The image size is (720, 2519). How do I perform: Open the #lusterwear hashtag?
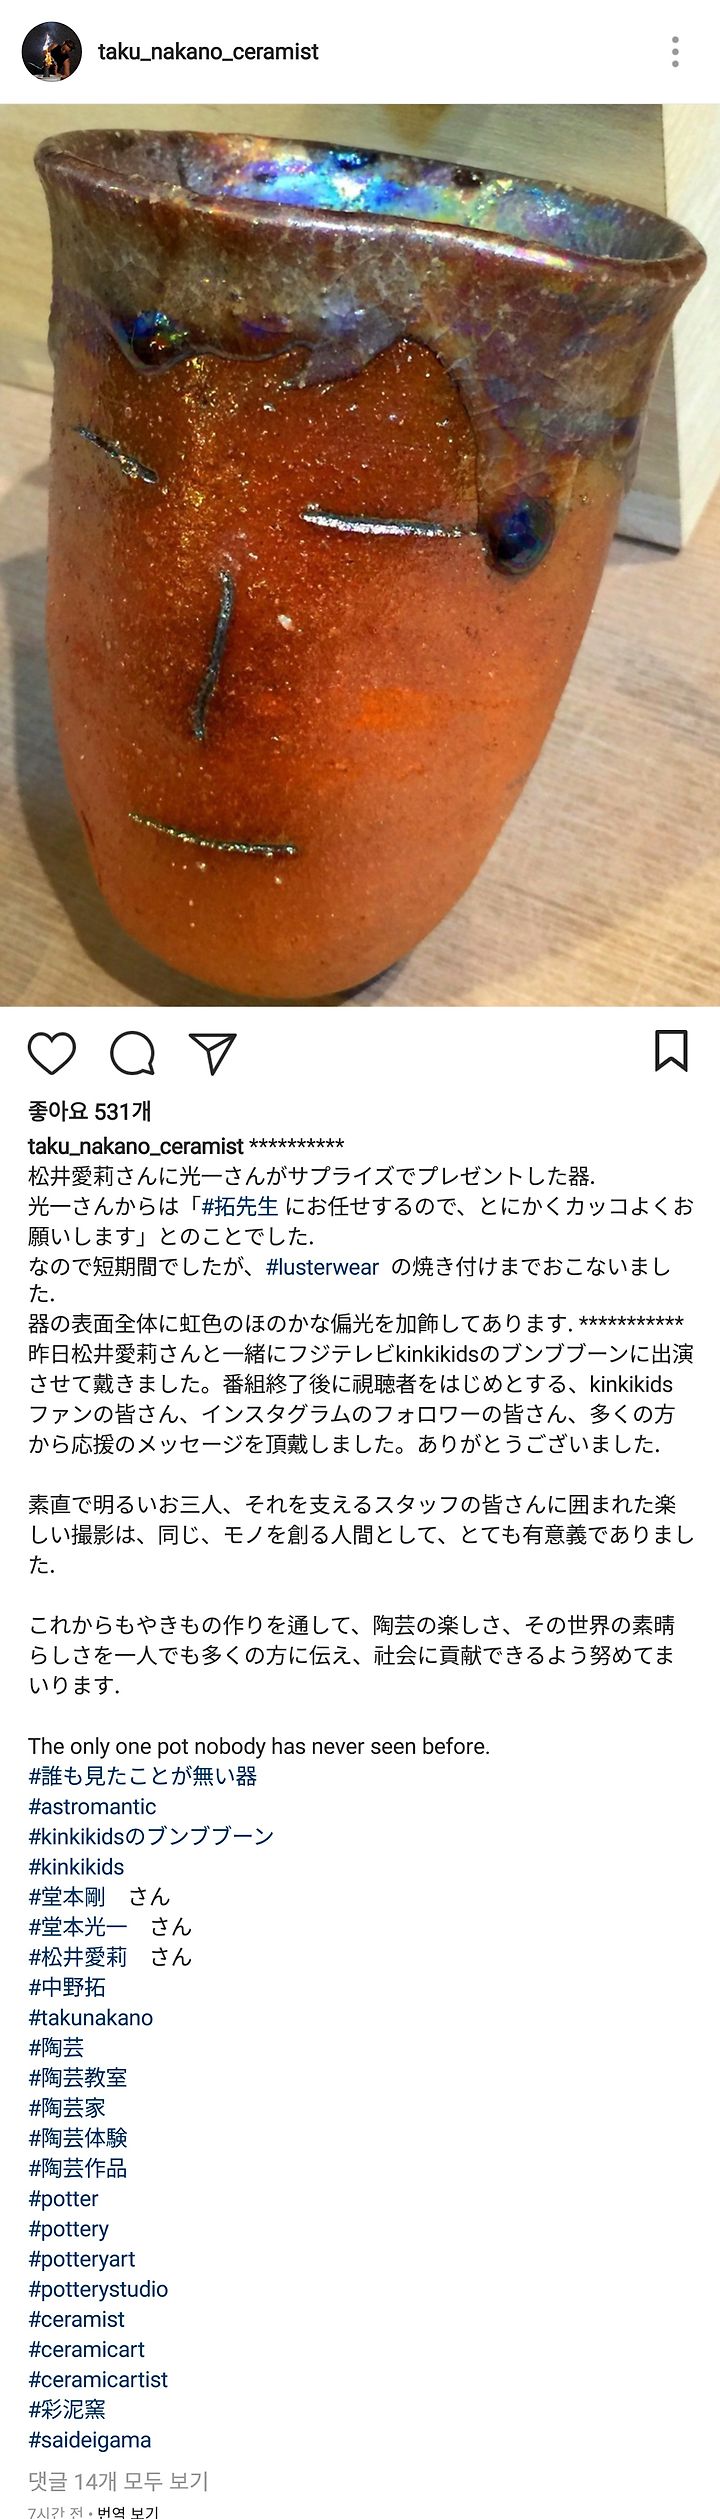322,1267
